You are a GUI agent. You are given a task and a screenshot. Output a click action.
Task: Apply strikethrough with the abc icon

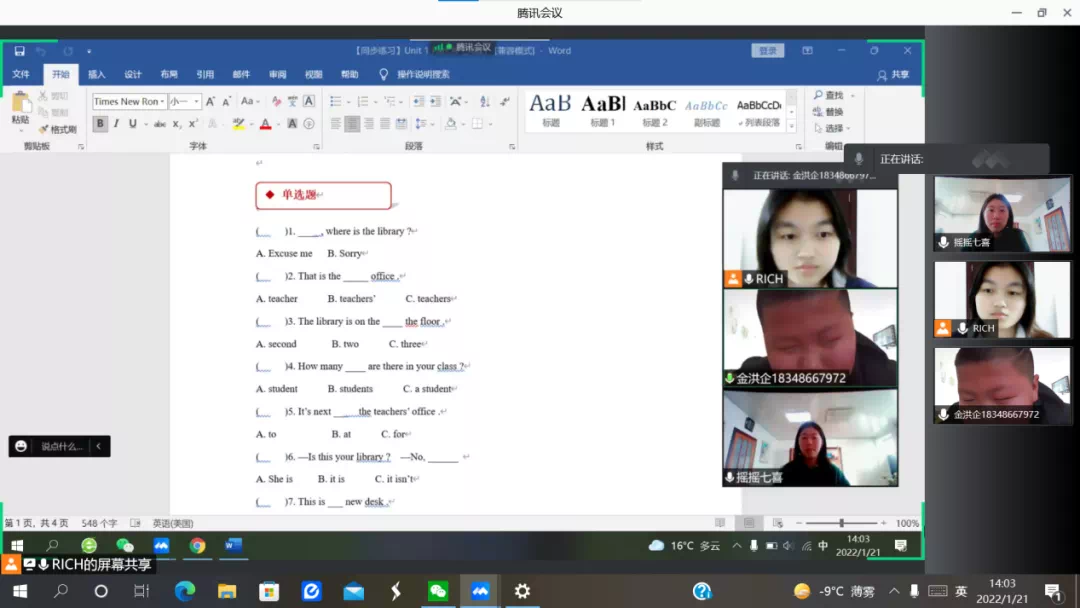[x=159, y=124]
